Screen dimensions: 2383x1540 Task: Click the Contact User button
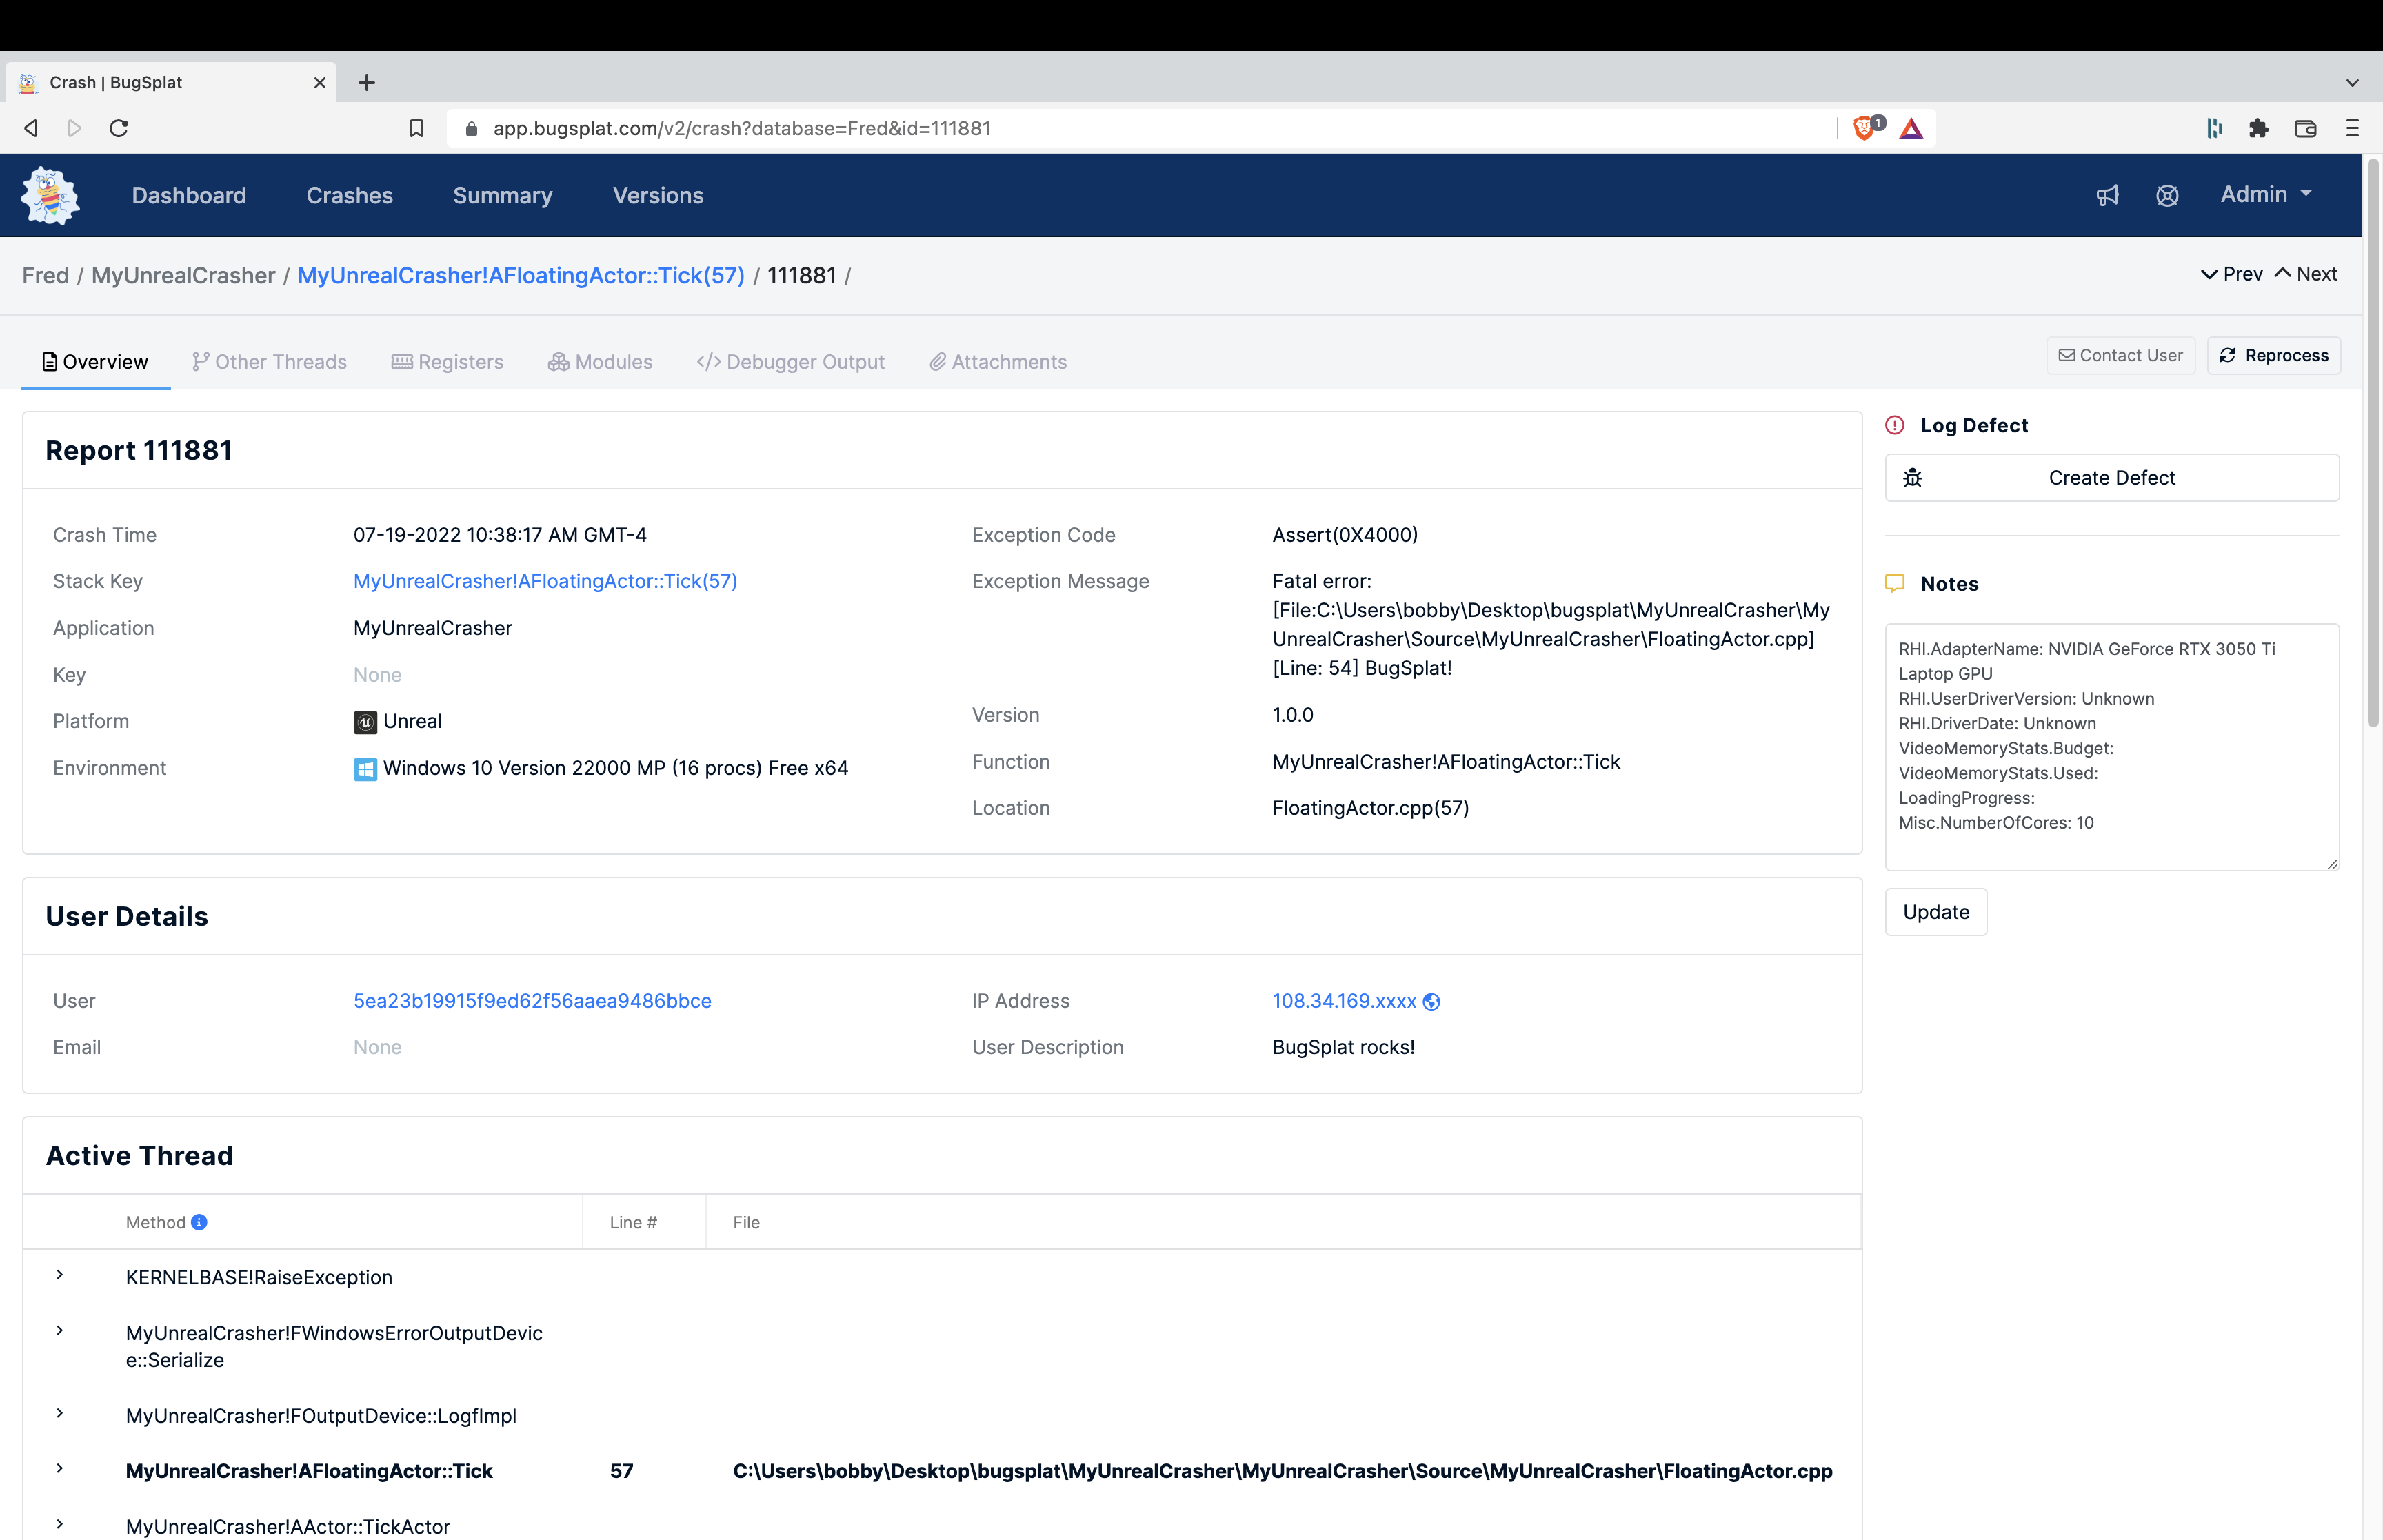[2120, 356]
